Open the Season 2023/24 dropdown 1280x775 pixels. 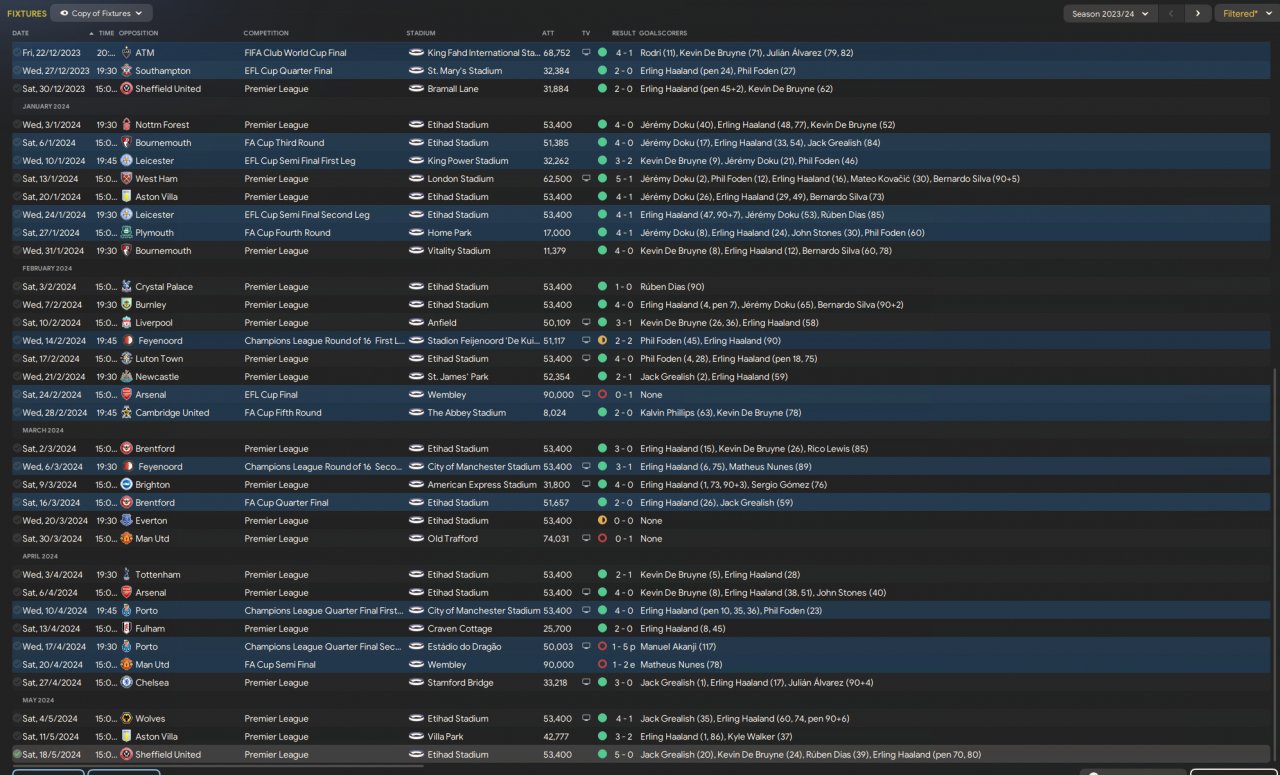click(x=1110, y=13)
